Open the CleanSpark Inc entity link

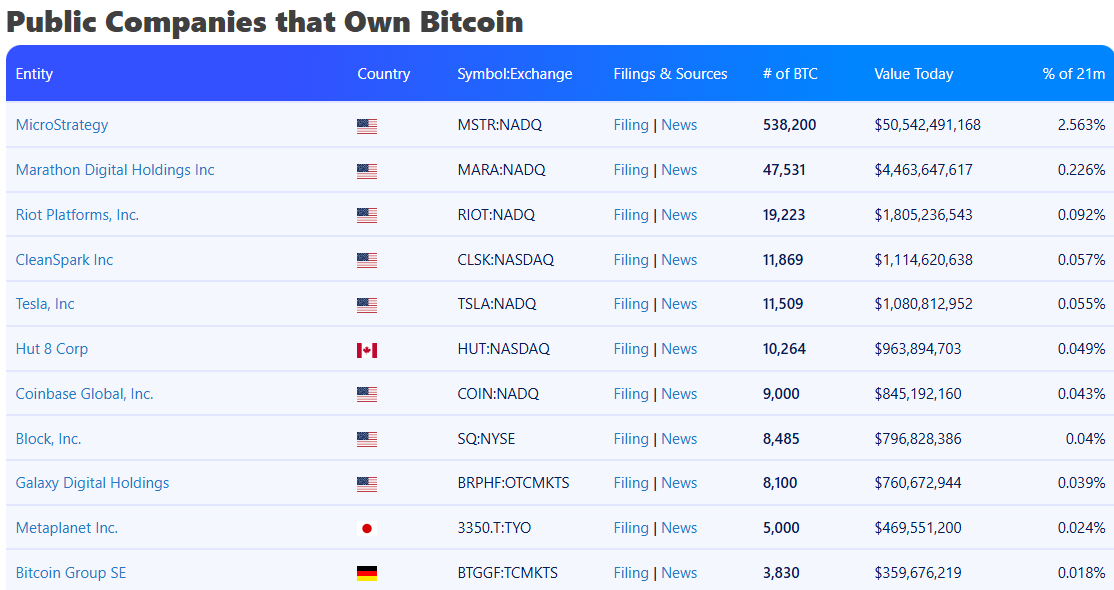point(64,260)
